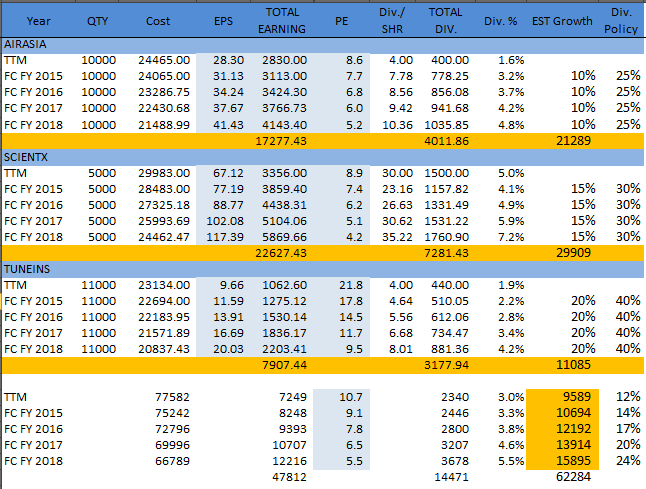Click the Cost column header
This screenshot has width=646, height=489.
(x=158, y=21)
